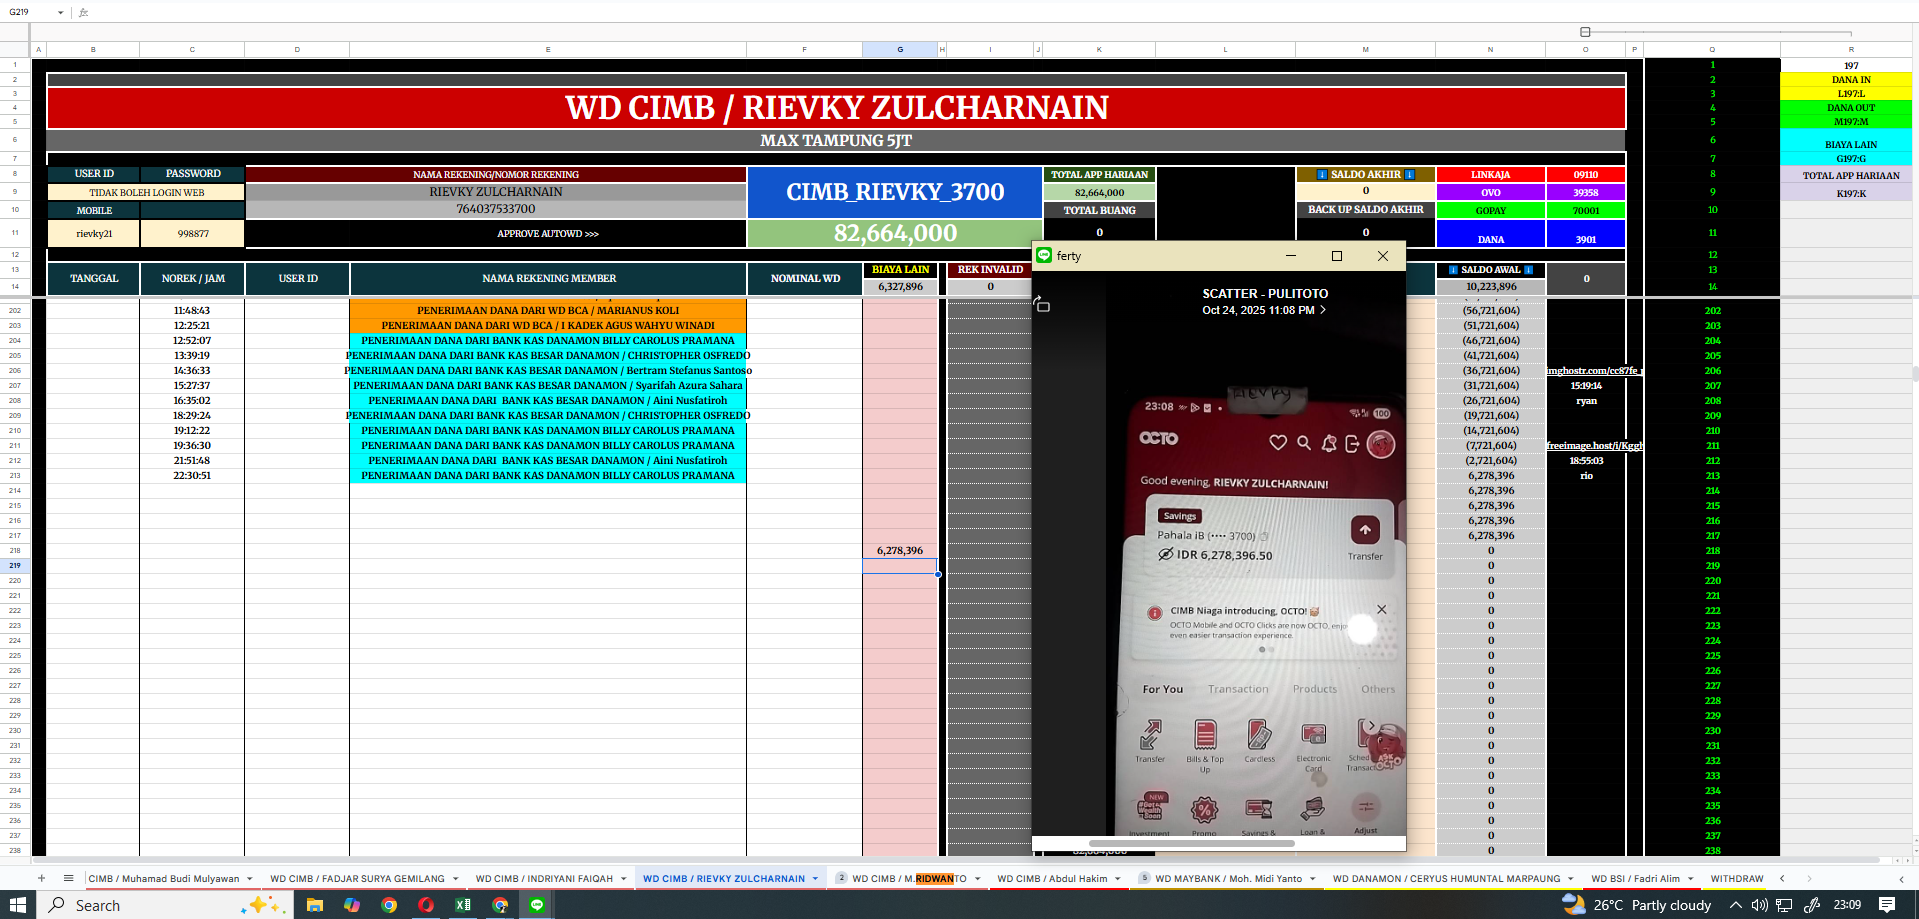The height and width of the screenshot is (919, 1919).
Task: Open dropdown of WD CIMB / FADJAR SURYA GEMILANG tab
Action: [455, 879]
